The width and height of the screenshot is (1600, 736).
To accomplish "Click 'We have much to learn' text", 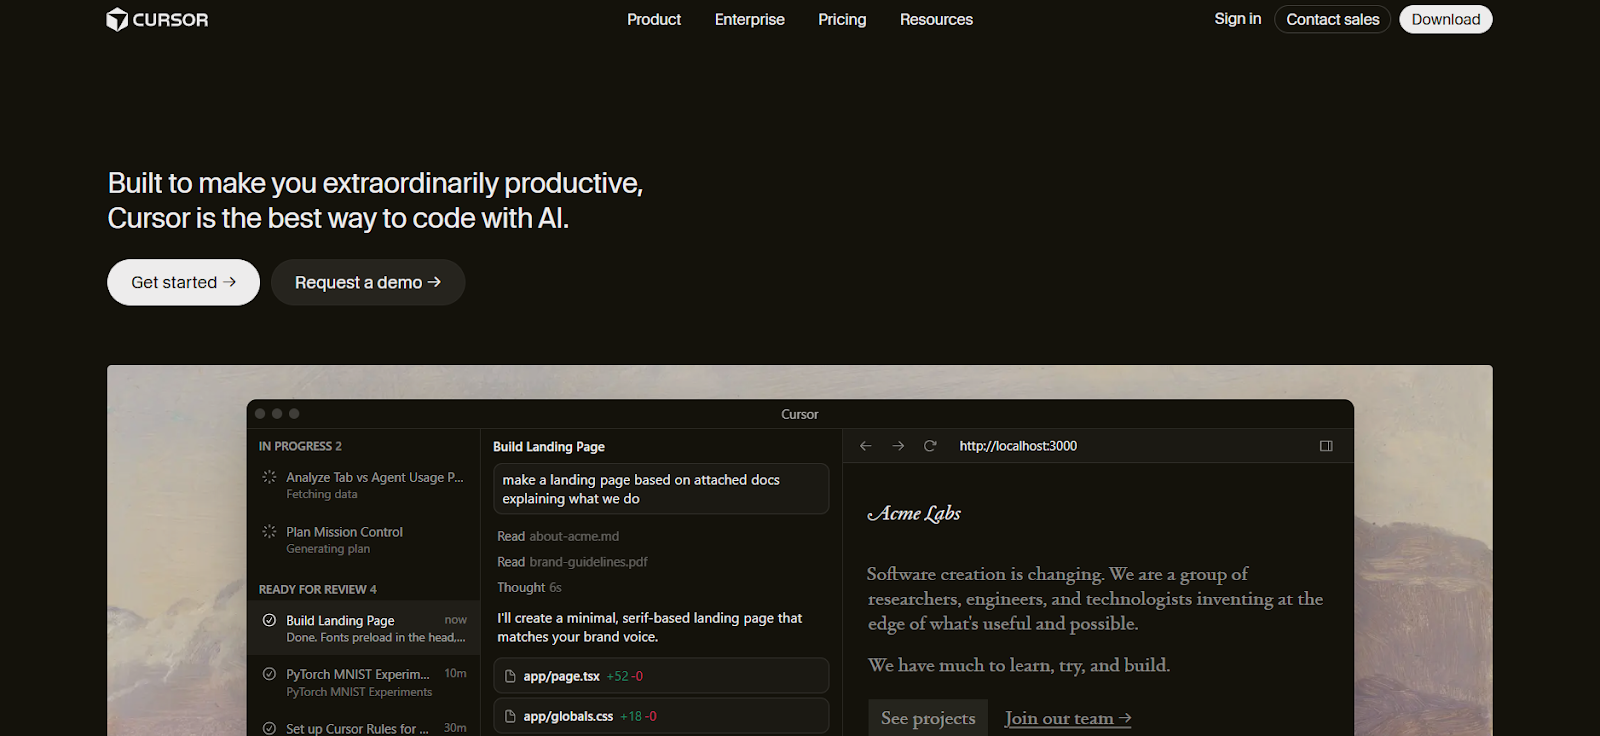I will [1018, 665].
